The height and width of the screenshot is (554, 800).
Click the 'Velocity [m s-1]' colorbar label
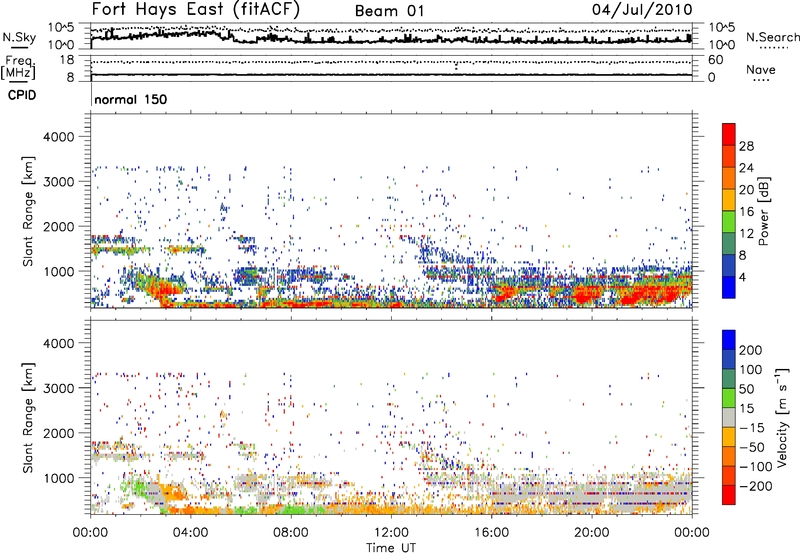click(782, 417)
